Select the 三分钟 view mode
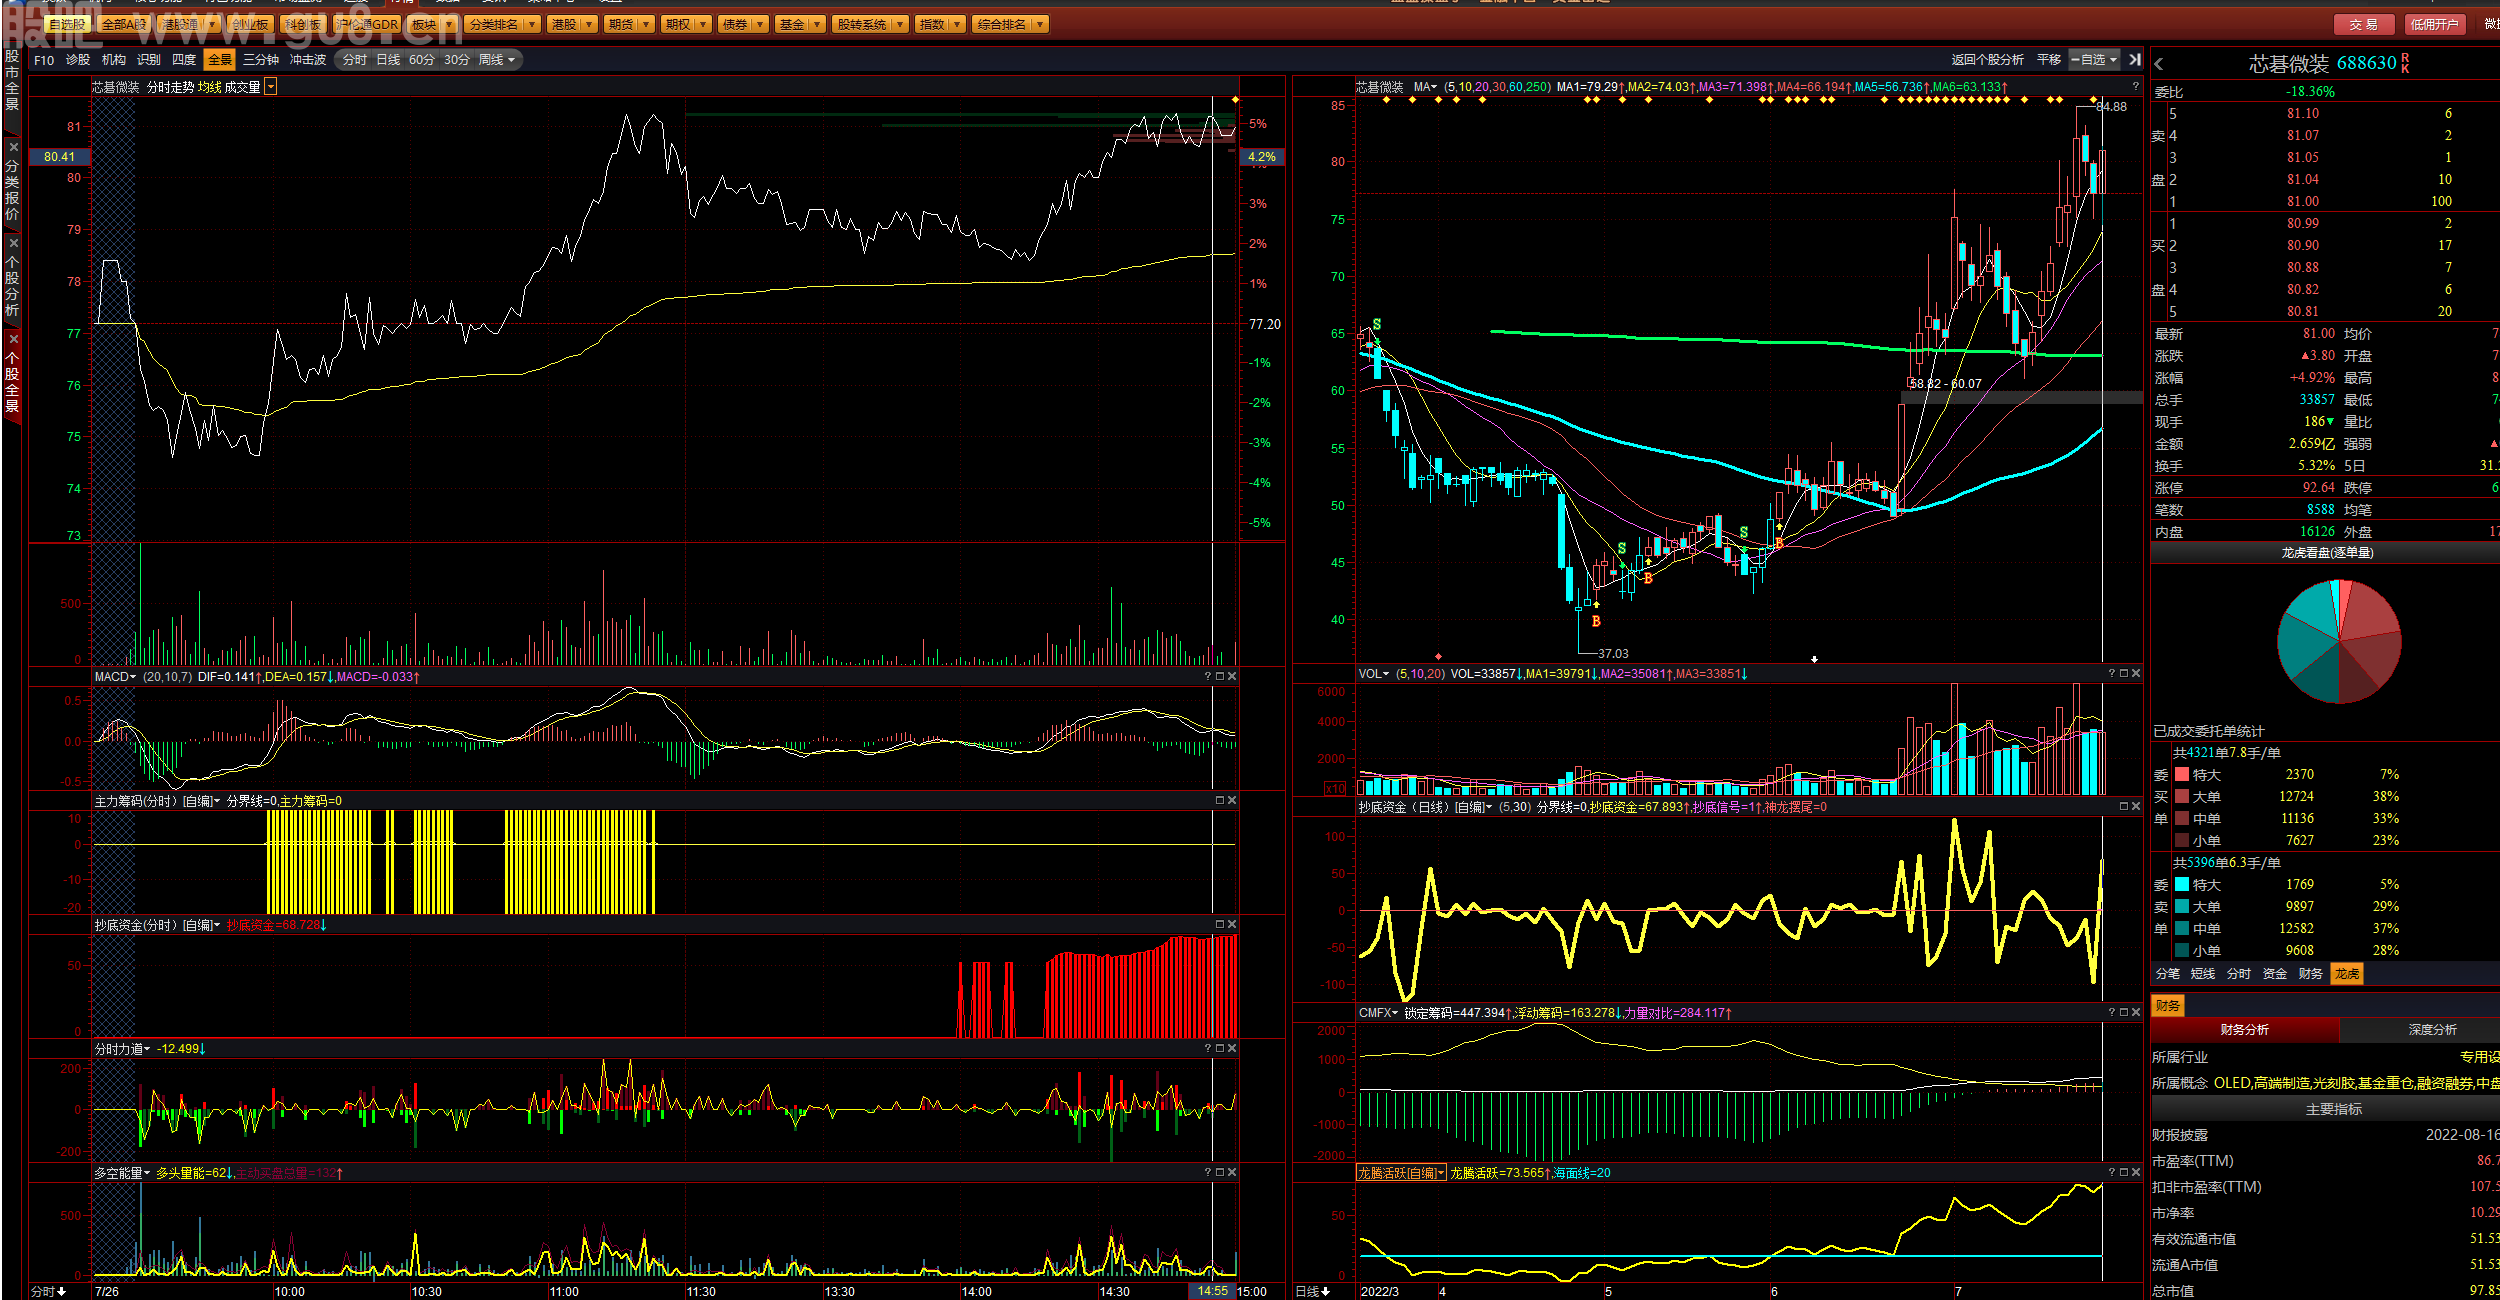The image size is (2500, 1300). (x=261, y=60)
